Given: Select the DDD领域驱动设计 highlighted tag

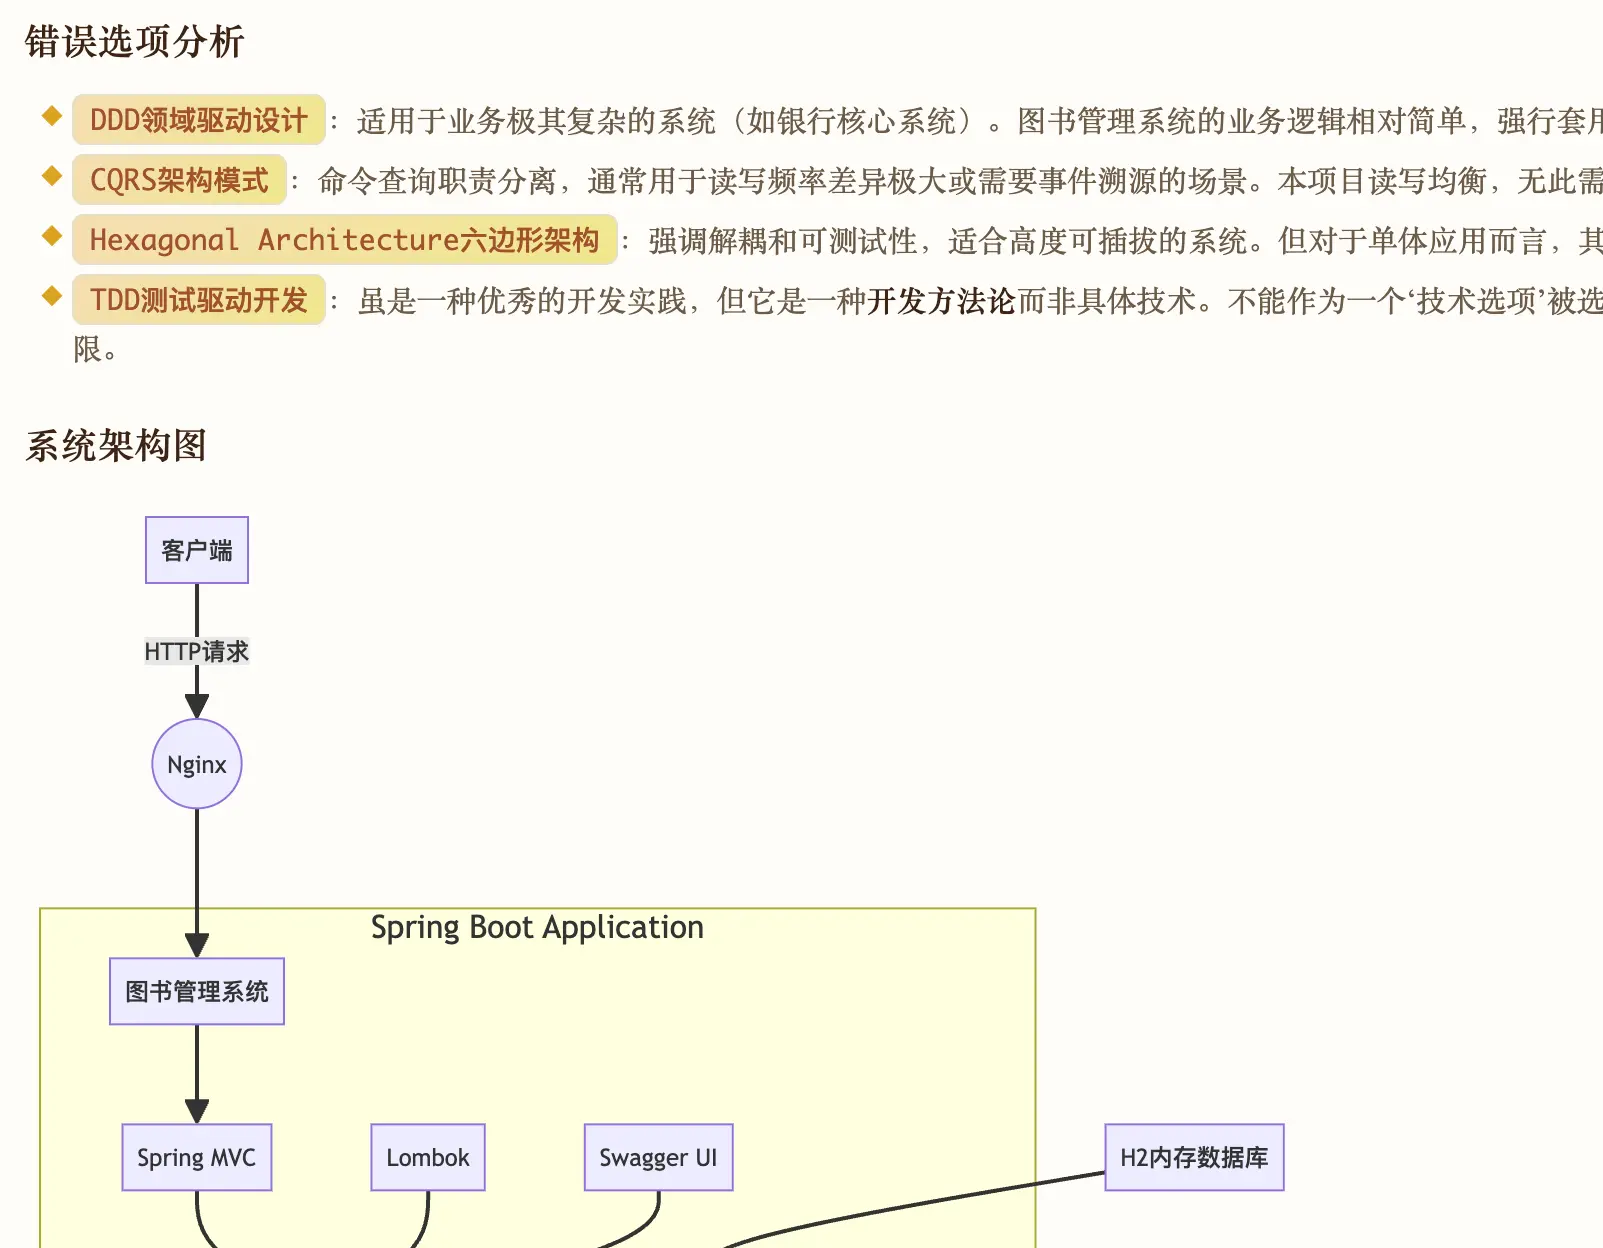Looking at the screenshot, I should pos(197,121).
